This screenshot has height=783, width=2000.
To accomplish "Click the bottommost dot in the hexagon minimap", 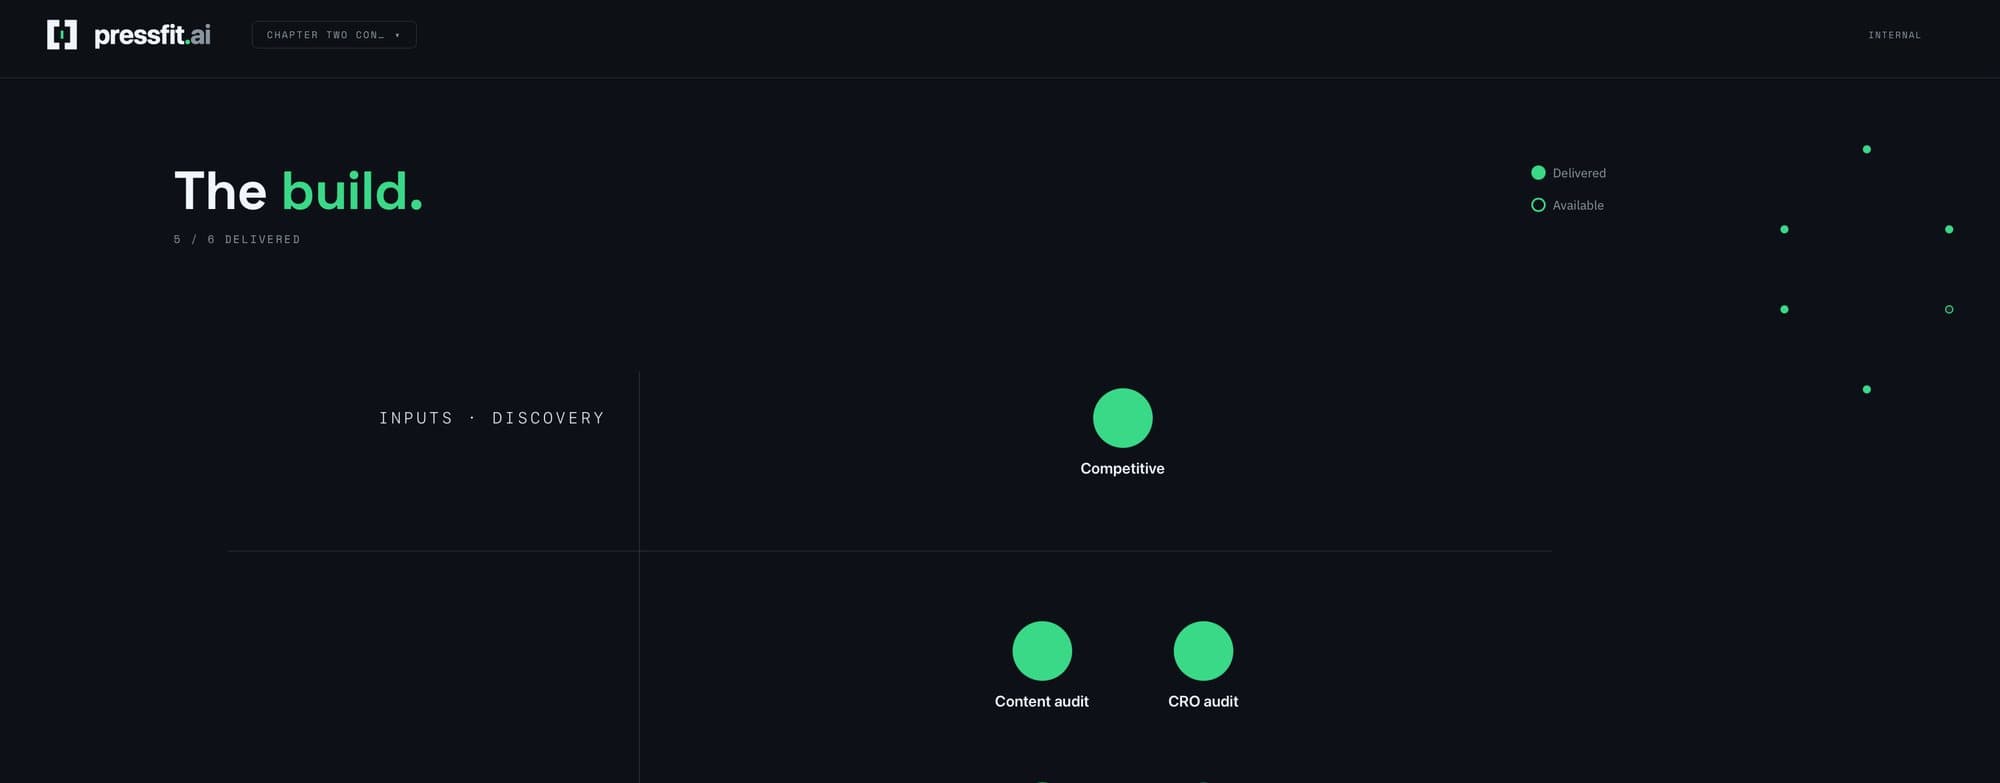I will coord(1867,390).
